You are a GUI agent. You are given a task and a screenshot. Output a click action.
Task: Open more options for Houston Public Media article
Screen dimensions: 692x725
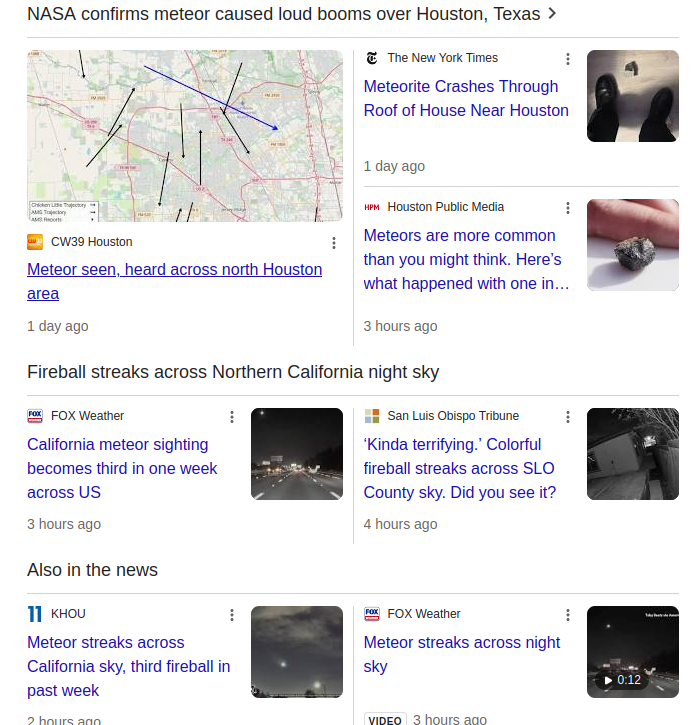pyautogui.click(x=568, y=208)
